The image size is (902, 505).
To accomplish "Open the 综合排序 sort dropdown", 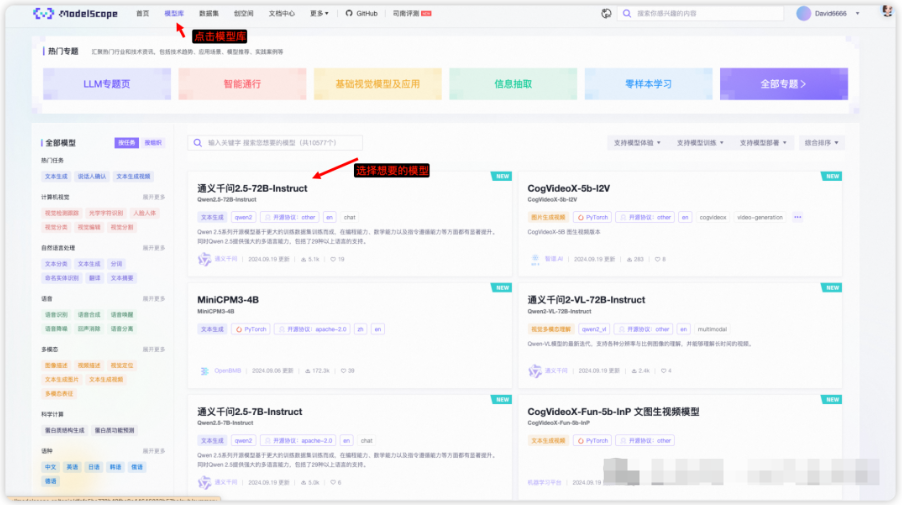I will [821, 143].
